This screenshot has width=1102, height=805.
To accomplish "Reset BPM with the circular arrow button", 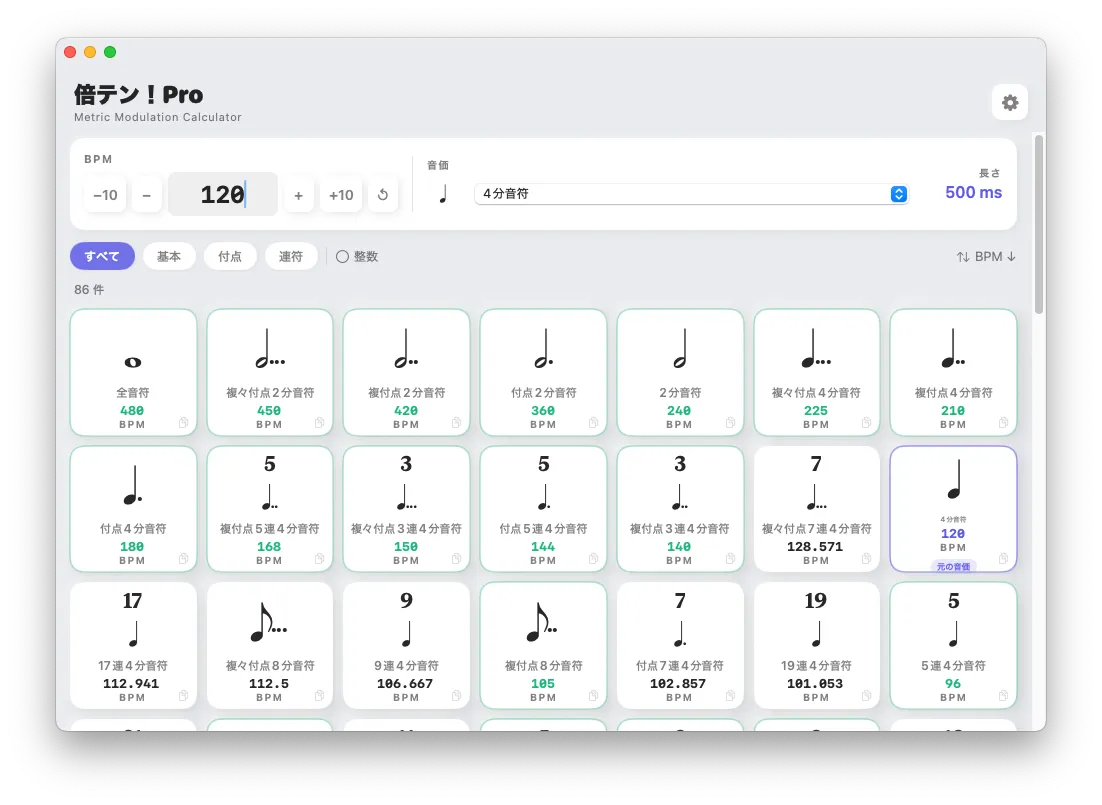I will point(383,195).
